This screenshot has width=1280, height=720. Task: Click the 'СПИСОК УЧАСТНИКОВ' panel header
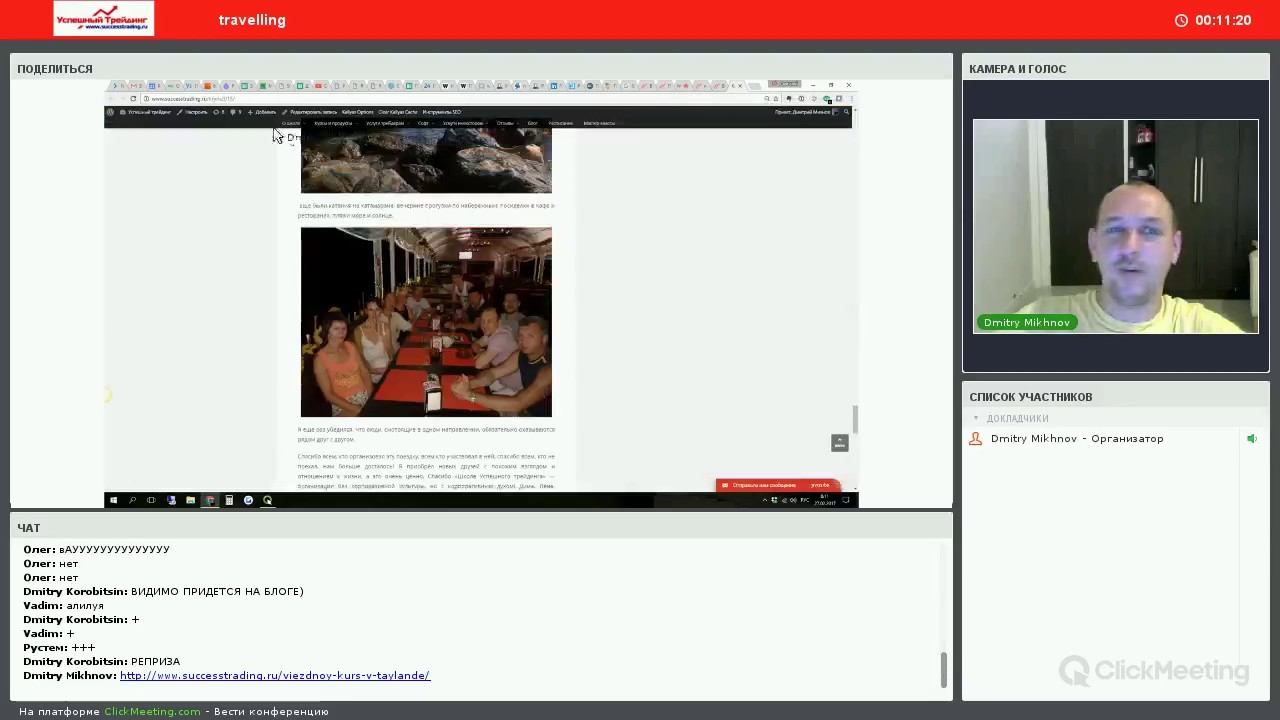point(1031,397)
